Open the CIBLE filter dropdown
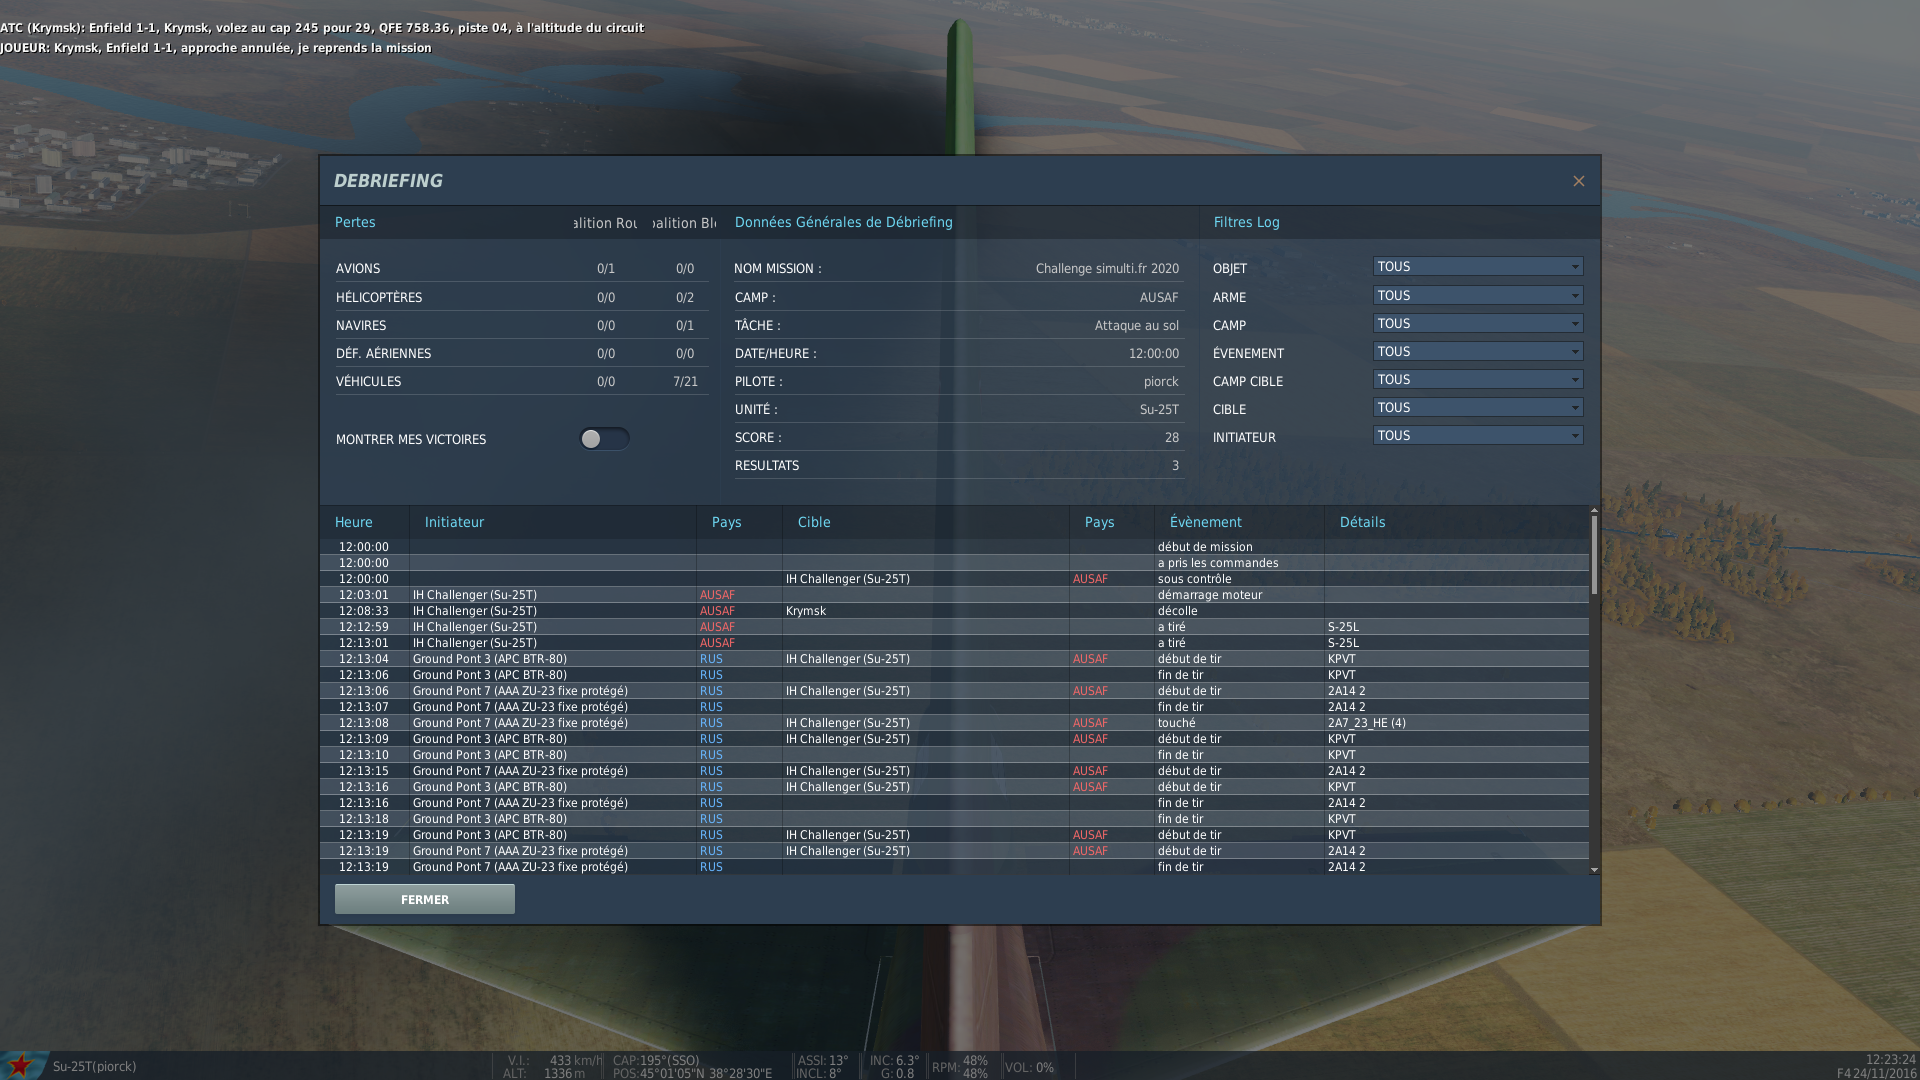 pos(1477,408)
